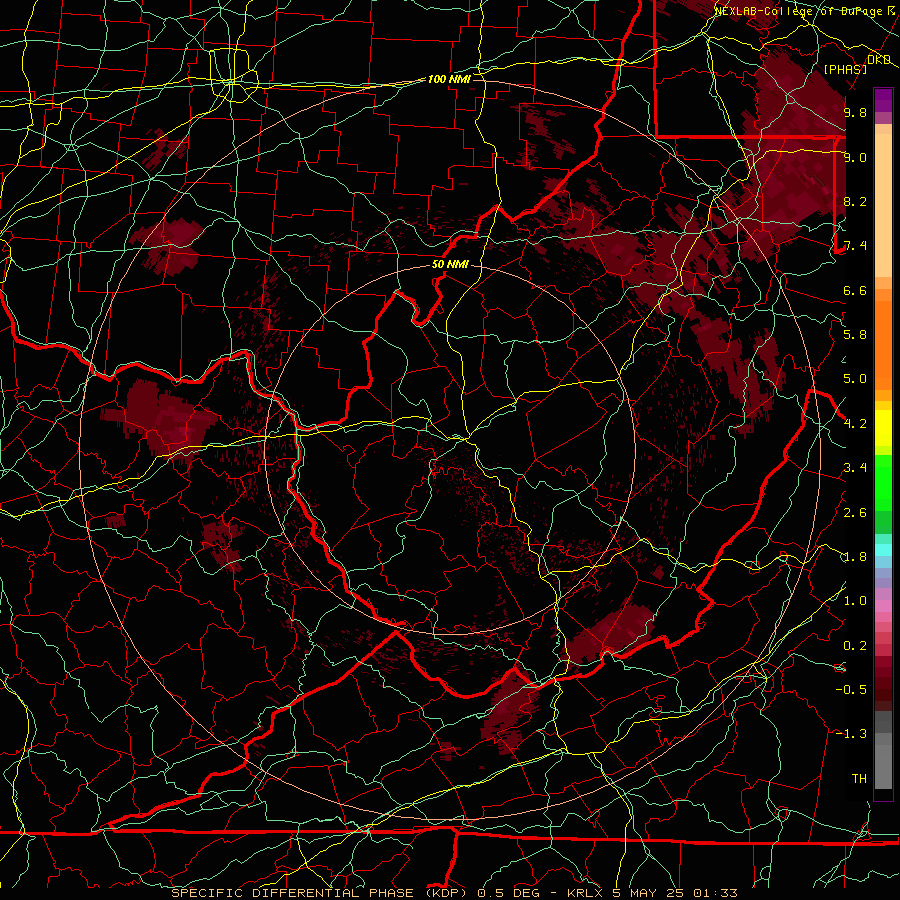
Task: Click the 5 MAY 25 date text
Action: (649, 893)
